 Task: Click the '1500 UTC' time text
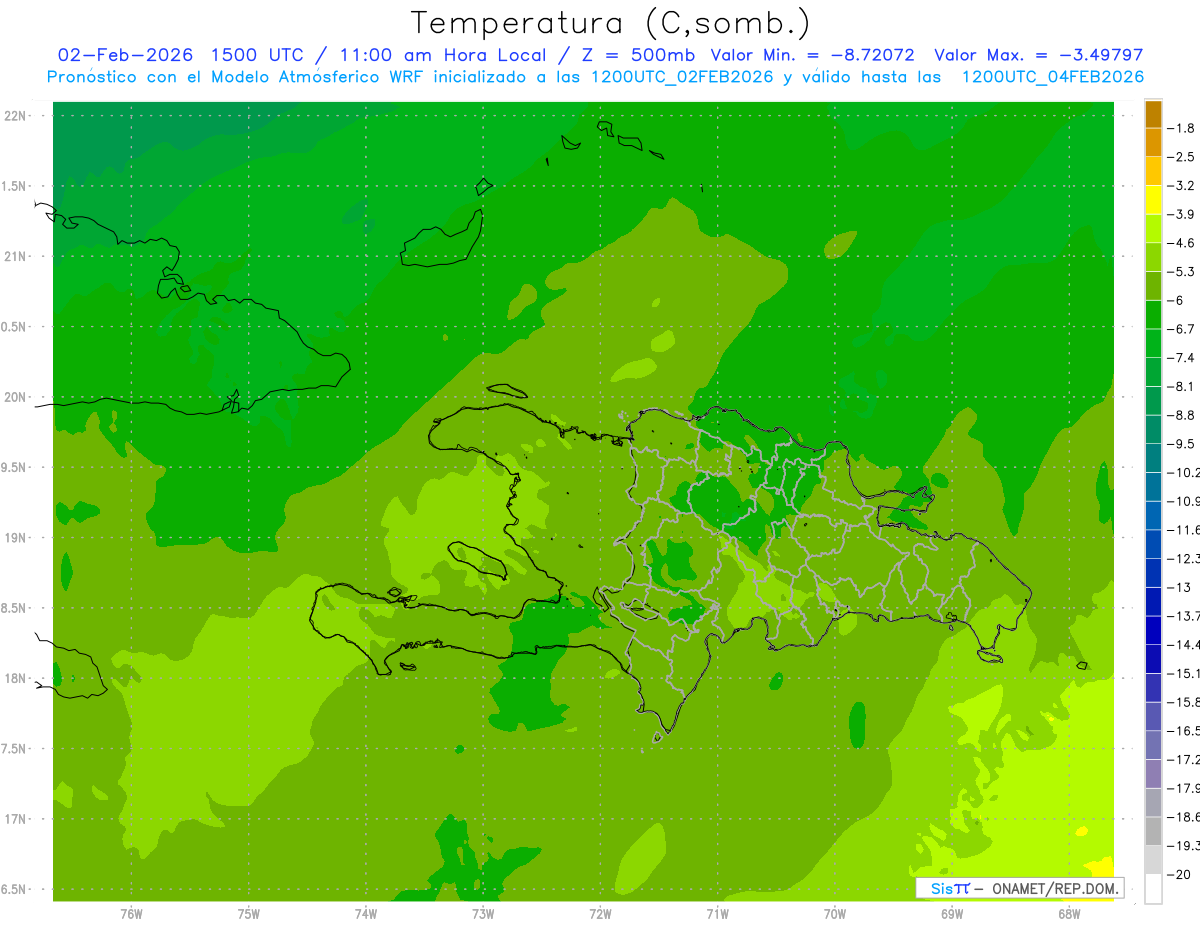(257, 55)
